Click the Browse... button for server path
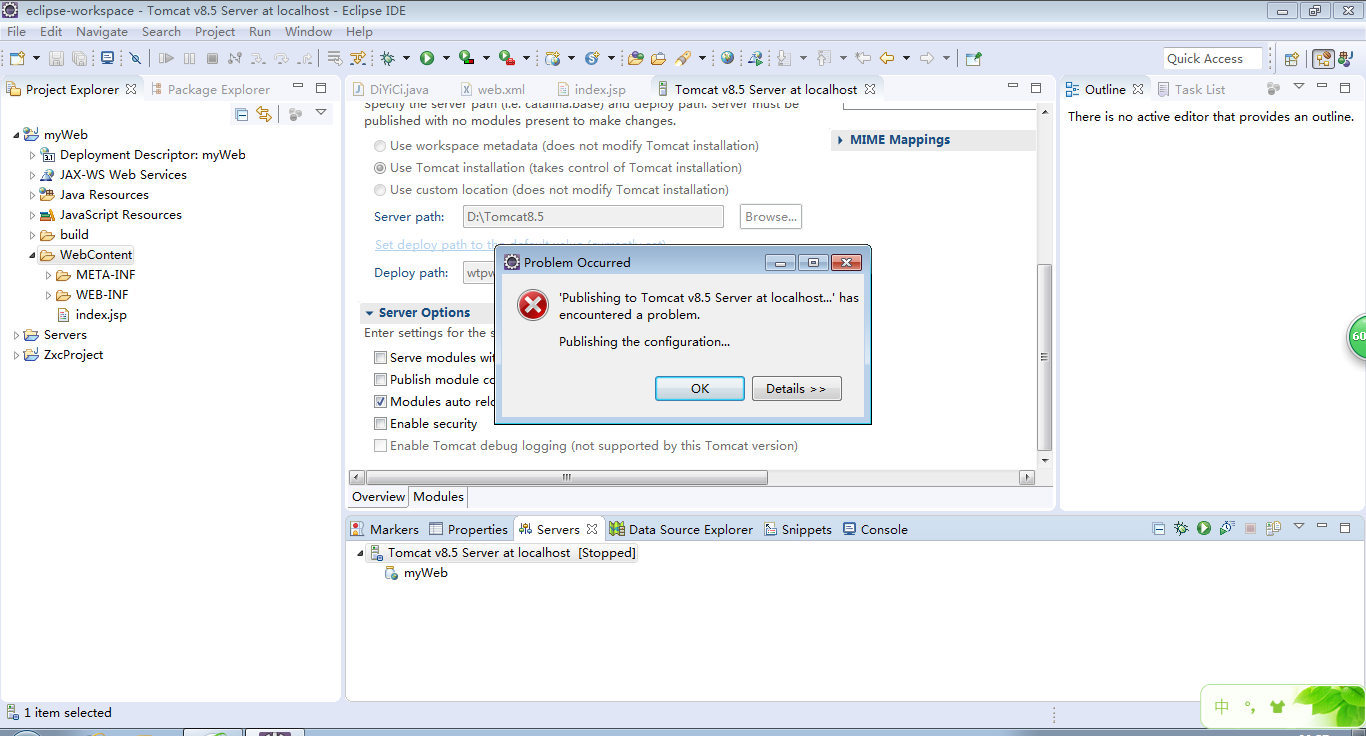 771,216
